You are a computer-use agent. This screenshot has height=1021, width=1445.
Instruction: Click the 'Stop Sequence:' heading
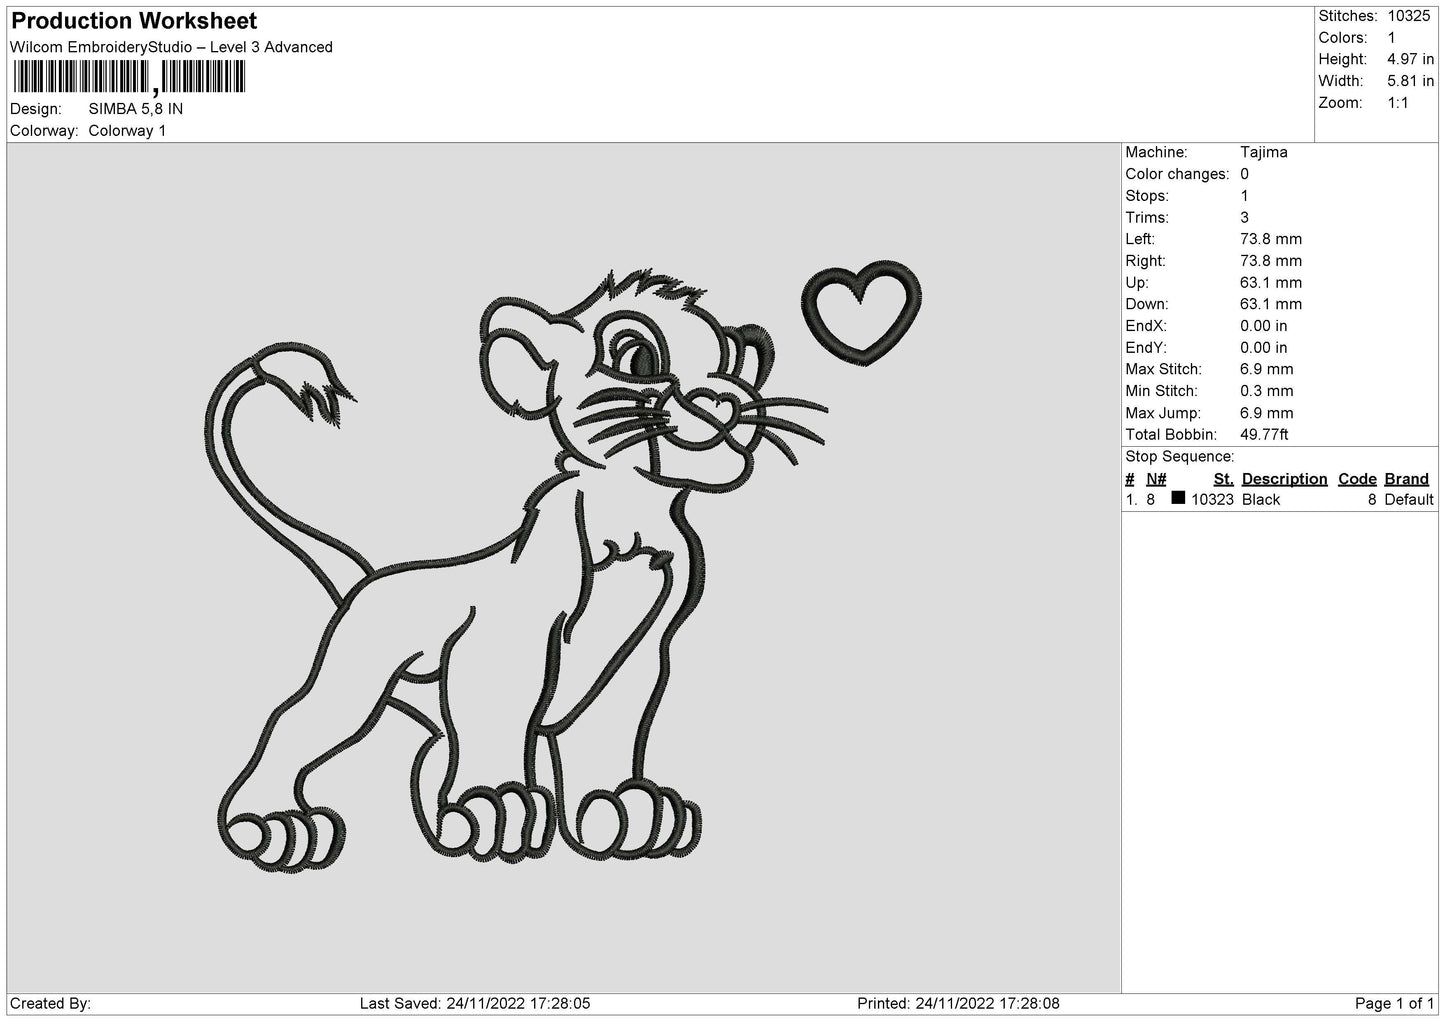(x=1180, y=457)
